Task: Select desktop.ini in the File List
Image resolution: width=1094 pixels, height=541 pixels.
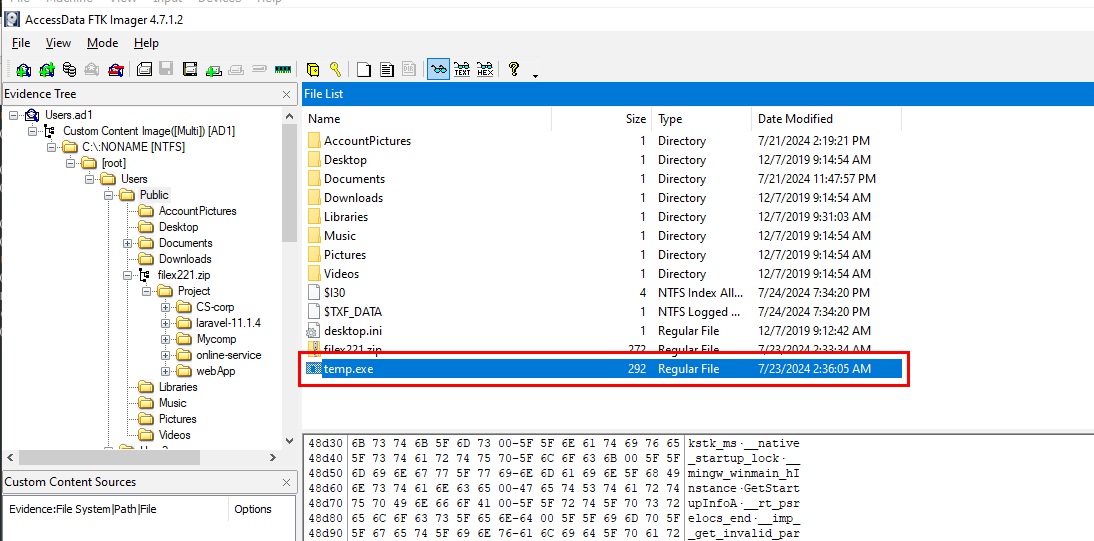Action: [x=352, y=330]
